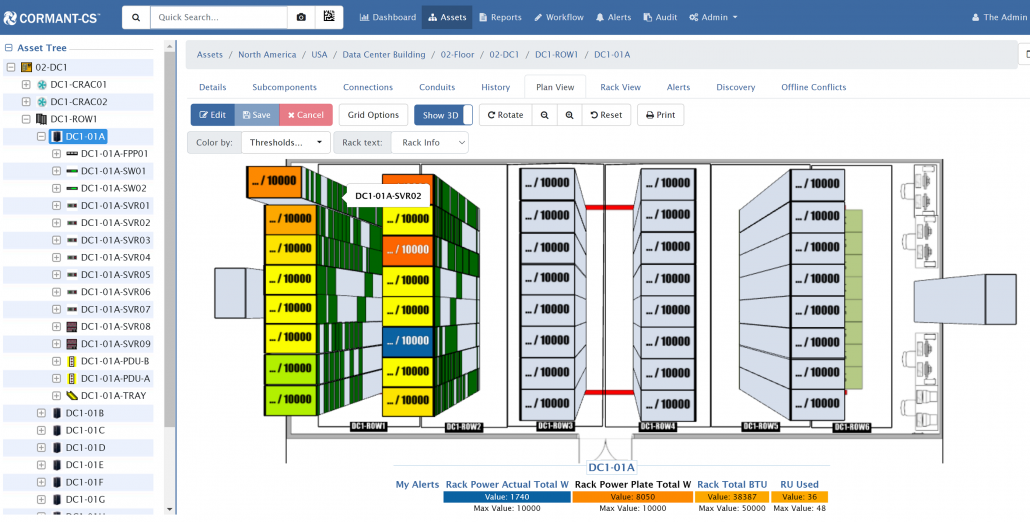Open the Admin menu dropdown

[713, 17]
